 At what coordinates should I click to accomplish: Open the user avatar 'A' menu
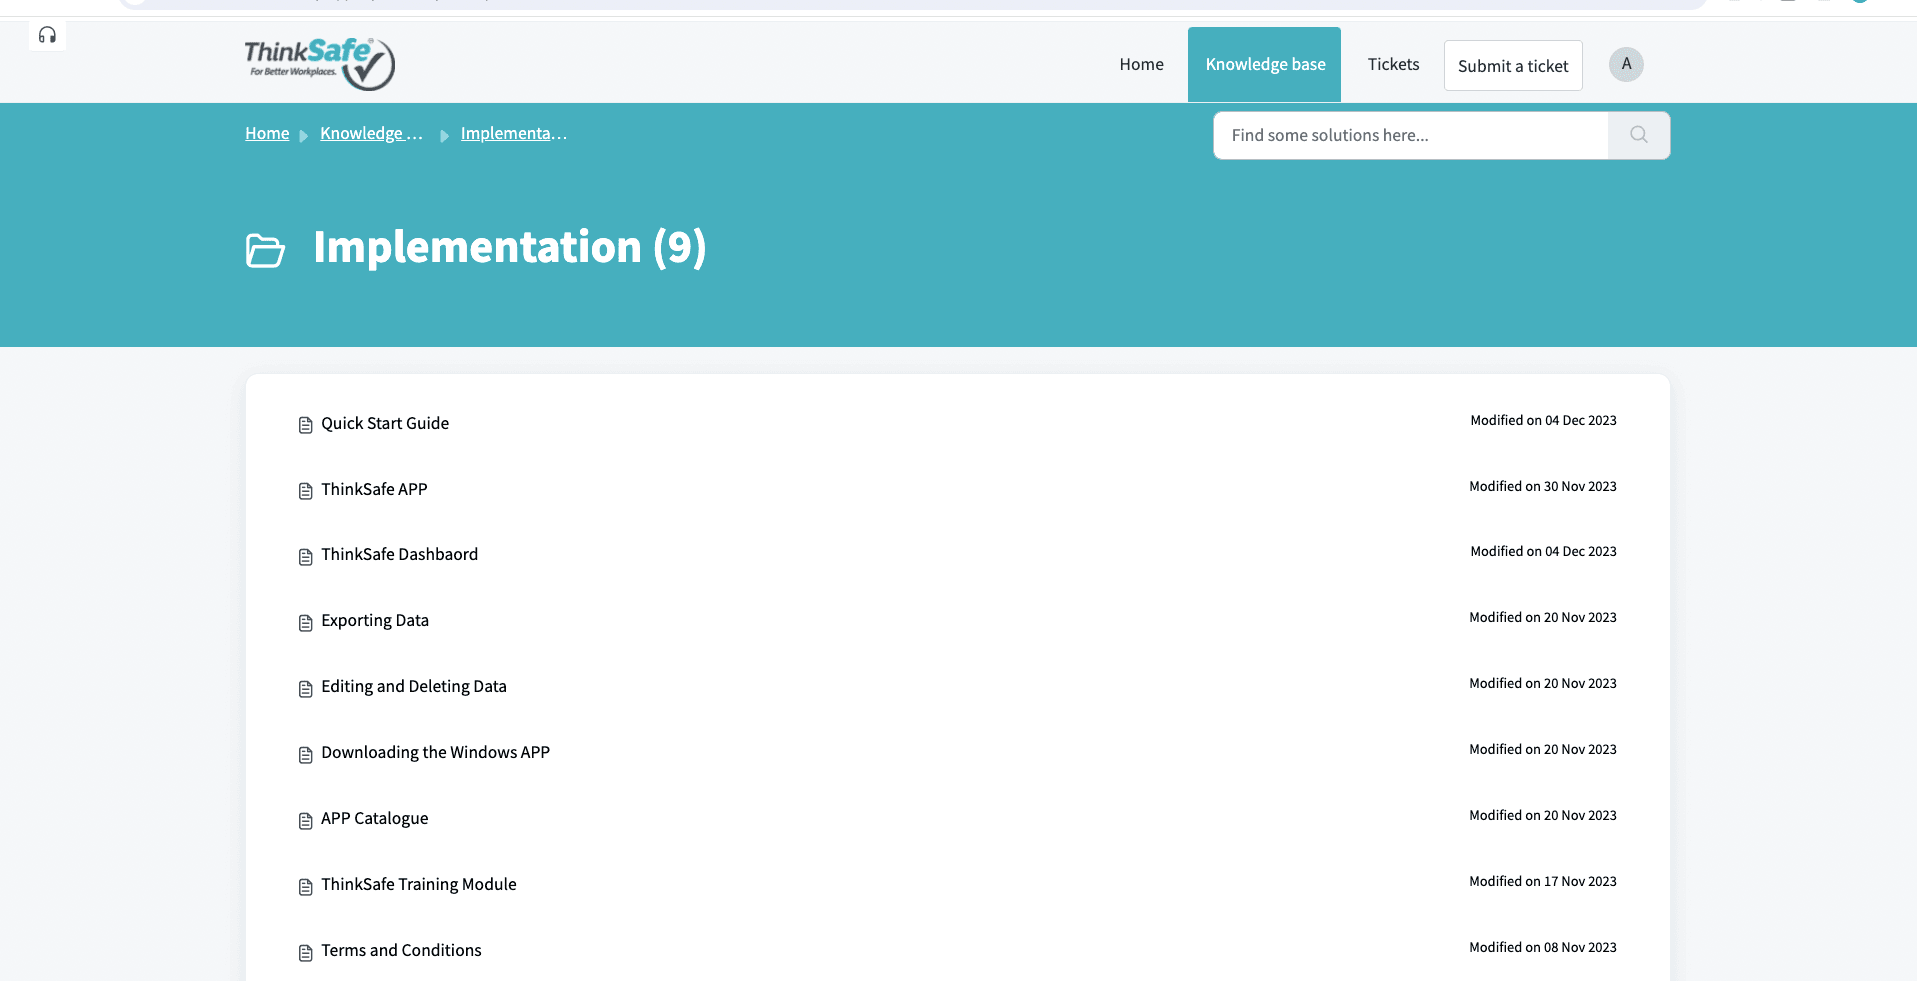point(1625,64)
